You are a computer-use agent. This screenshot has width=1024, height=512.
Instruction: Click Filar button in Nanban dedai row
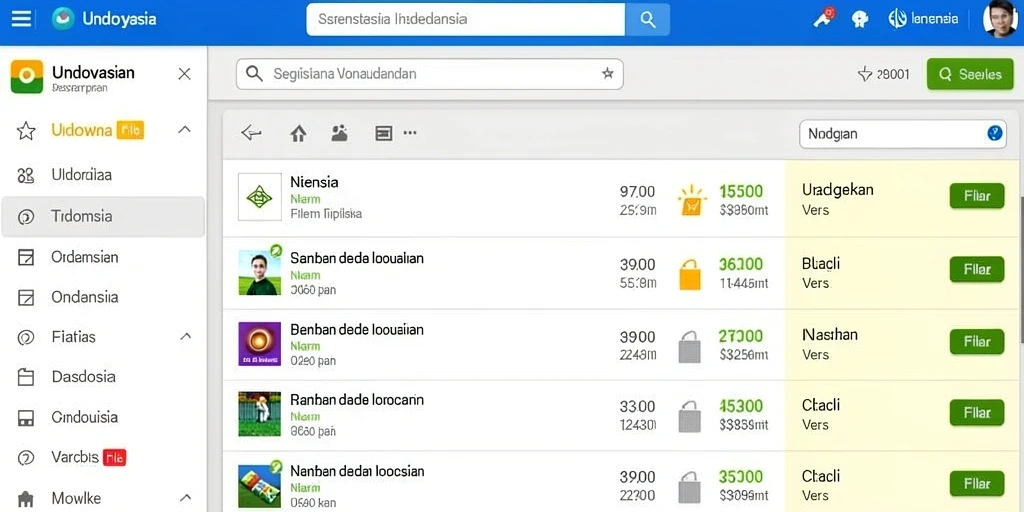coord(976,484)
